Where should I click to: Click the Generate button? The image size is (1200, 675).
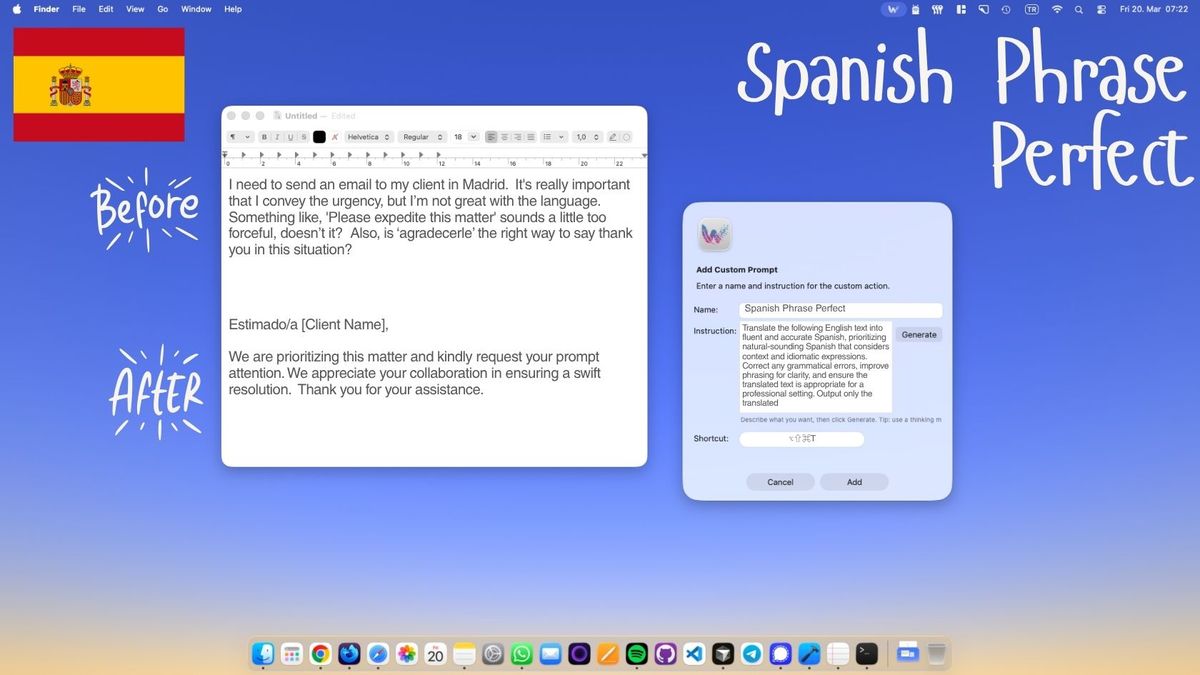click(x=918, y=335)
